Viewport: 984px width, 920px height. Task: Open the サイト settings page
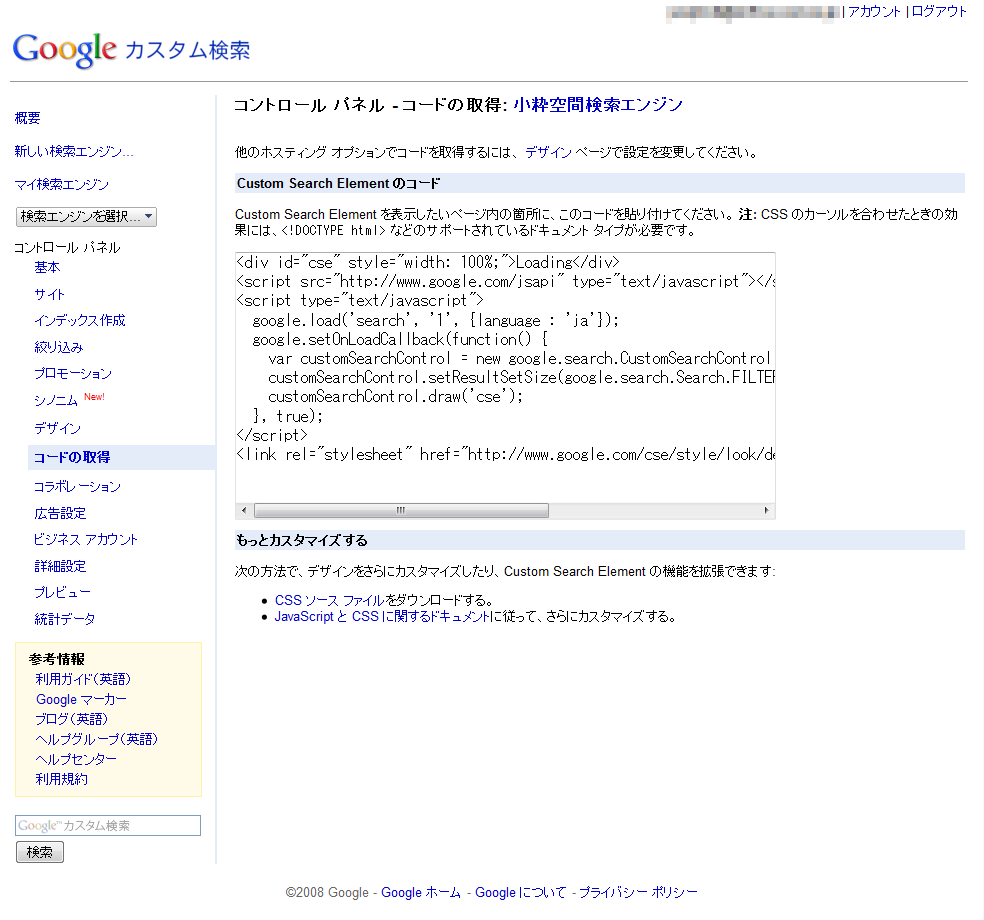click(x=50, y=294)
